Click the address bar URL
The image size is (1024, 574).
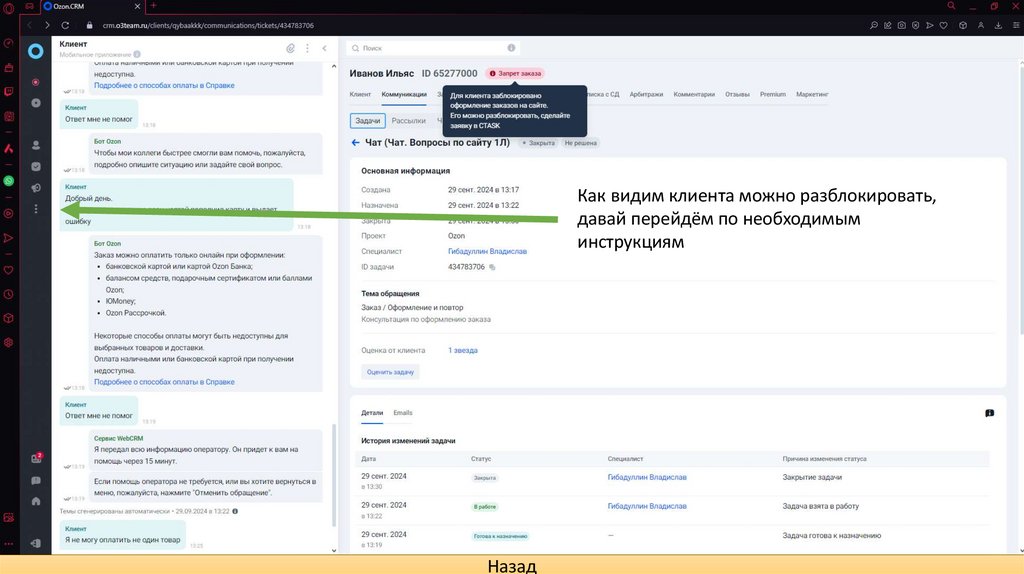(x=208, y=25)
